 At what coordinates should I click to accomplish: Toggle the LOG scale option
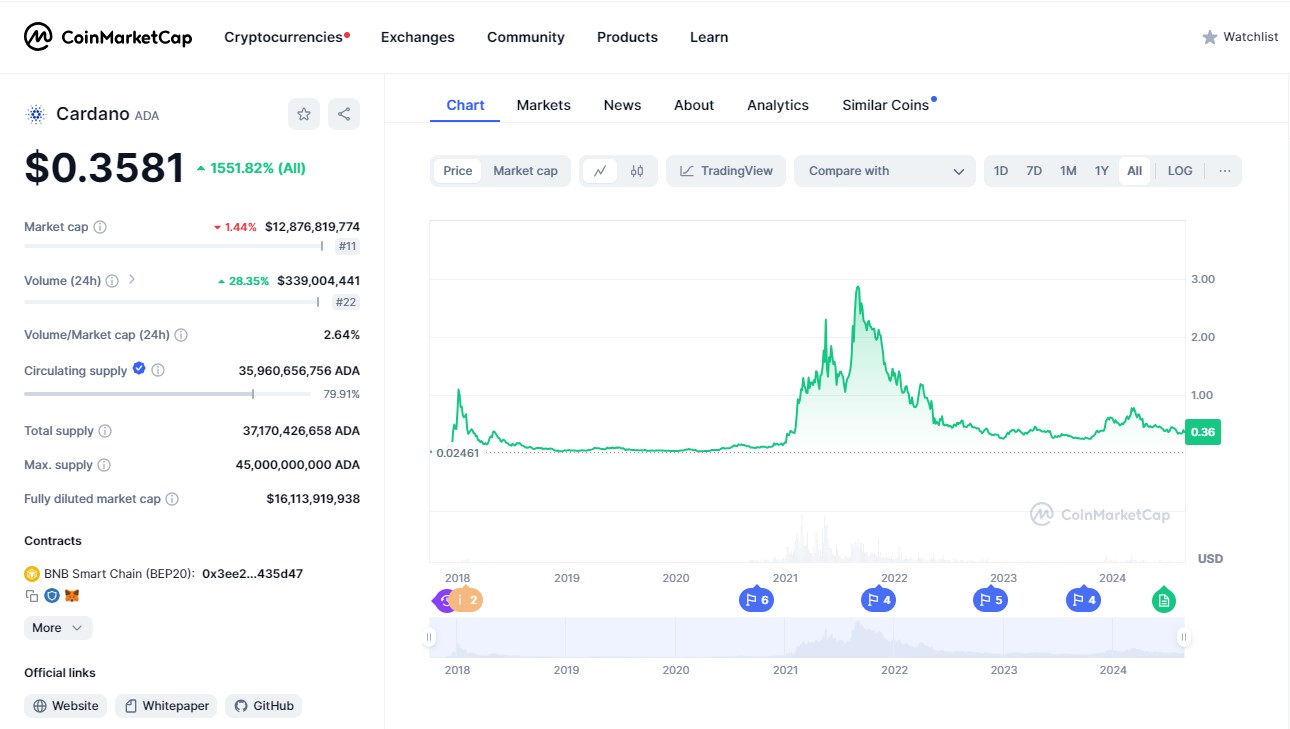(1180, 171)
